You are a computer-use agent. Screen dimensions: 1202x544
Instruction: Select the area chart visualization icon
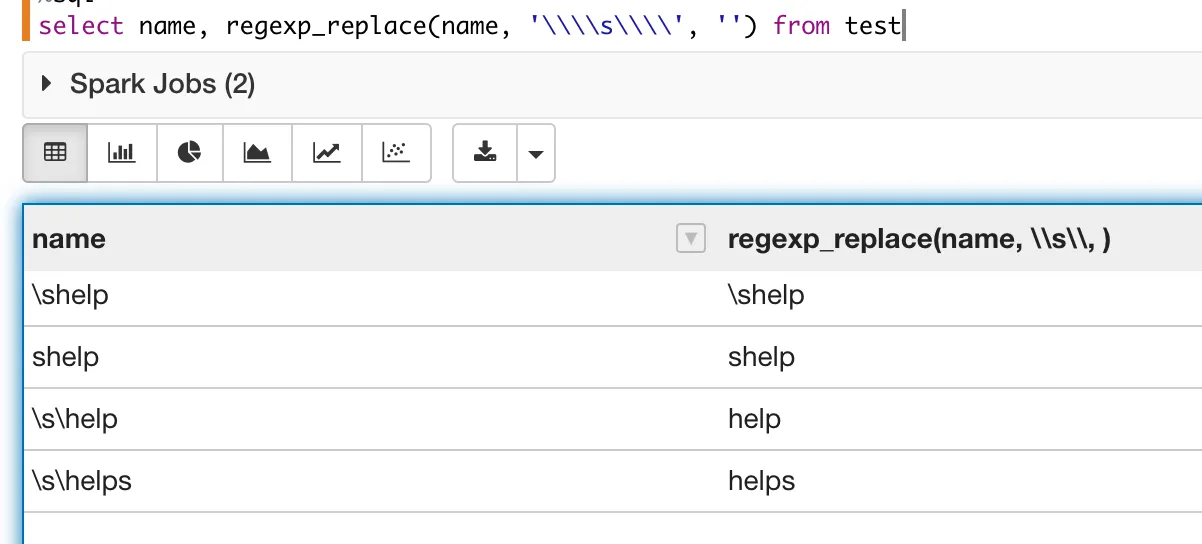coord(258,153)
